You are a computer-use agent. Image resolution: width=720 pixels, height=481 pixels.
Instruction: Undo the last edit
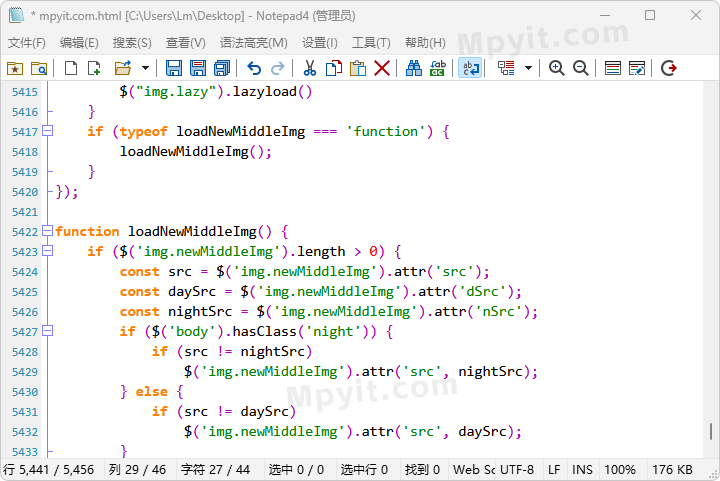point(254,68)
